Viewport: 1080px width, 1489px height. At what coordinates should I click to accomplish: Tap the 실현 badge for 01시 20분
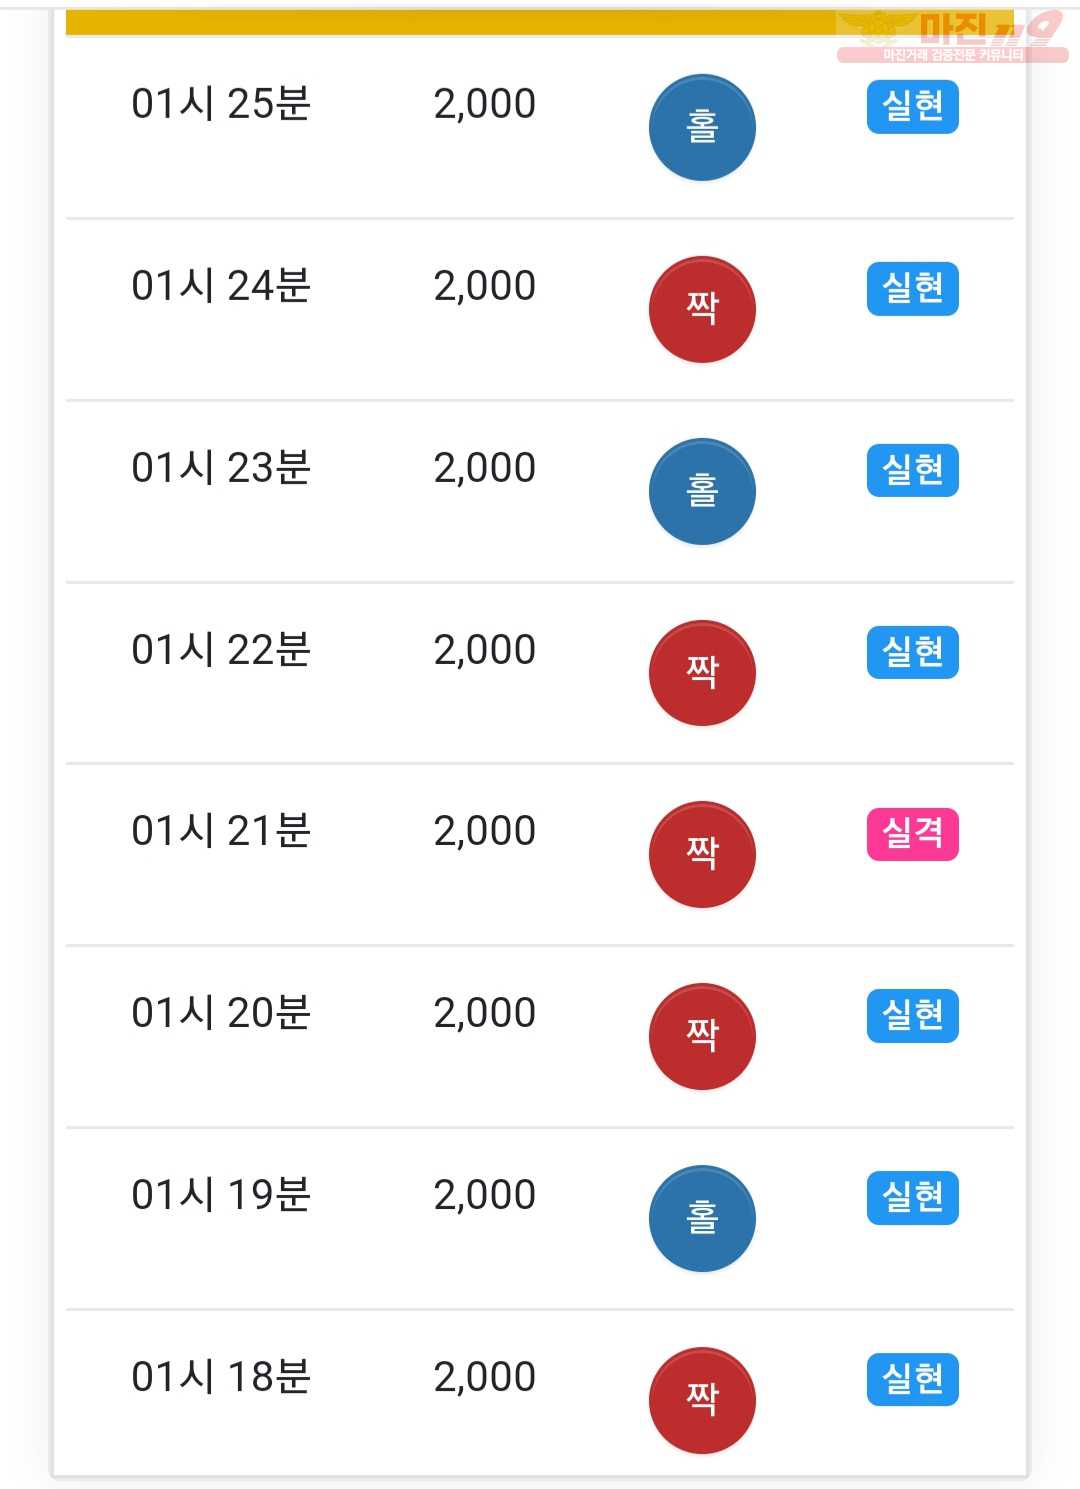pos(912,1016)
